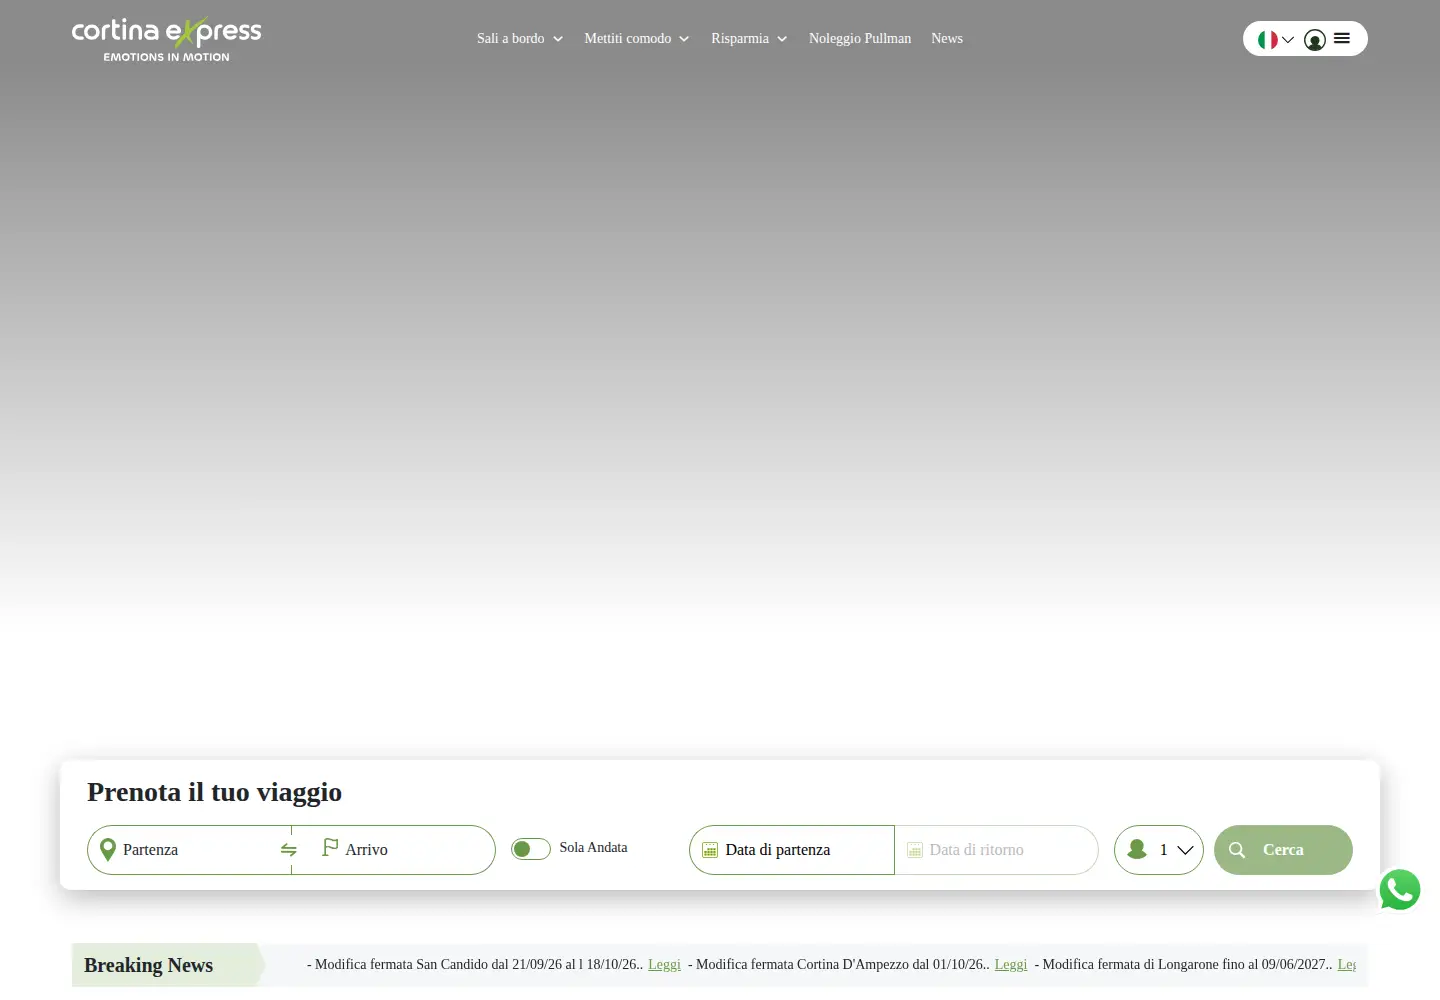Click the Breaking News label

pyautogui.click(x=148, y=965)
